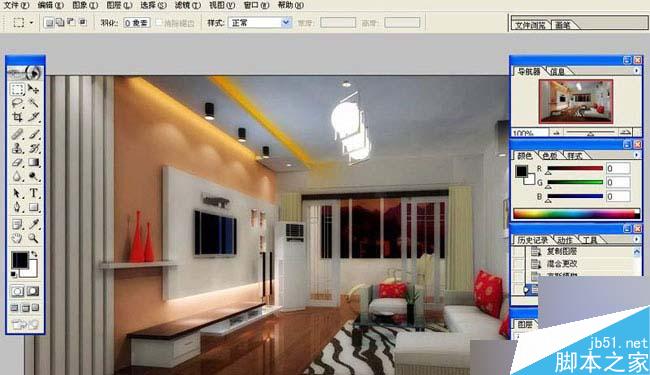This screenshot has height=375, width=650.
Task: Select the Blur tool
Action: tap(17, 176)
